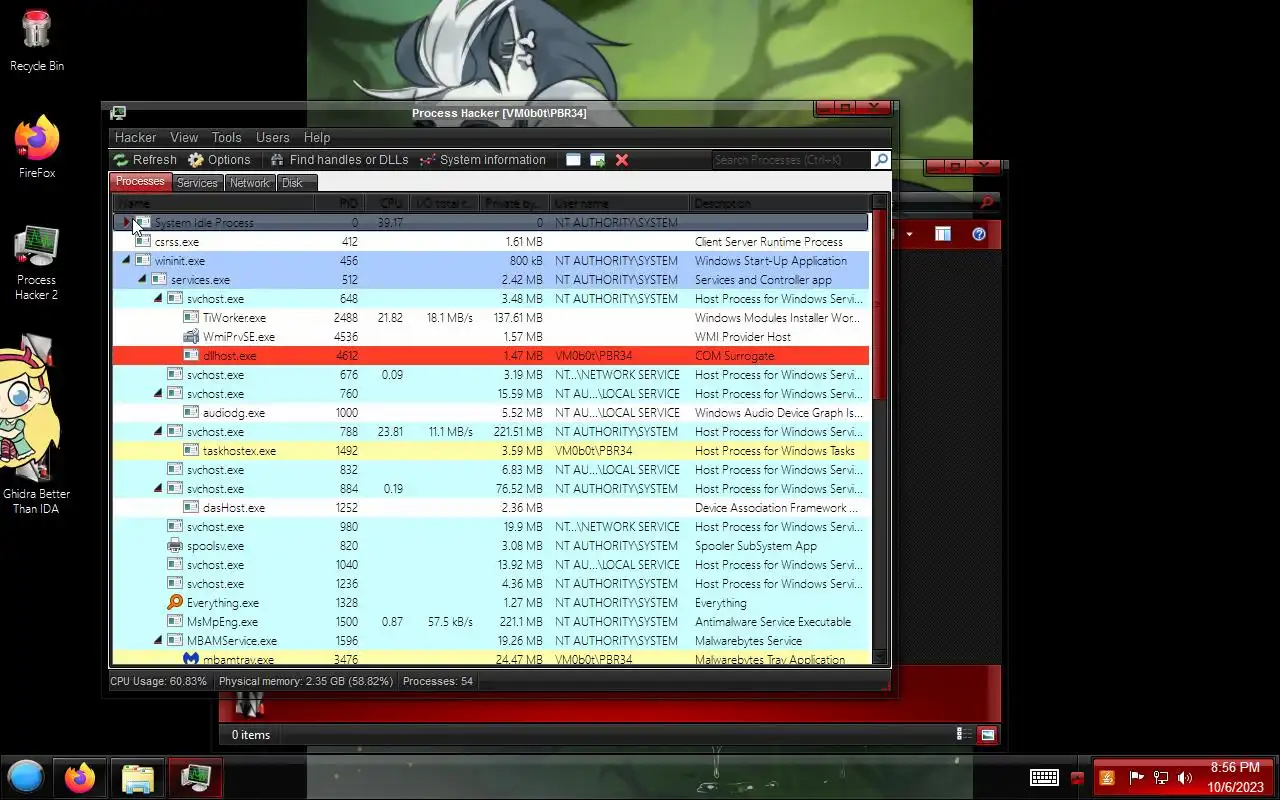This screenshot has height=800, width=1280.
Task: Click the WmiPrvSE.exe process icon
Action: point(191,337)
